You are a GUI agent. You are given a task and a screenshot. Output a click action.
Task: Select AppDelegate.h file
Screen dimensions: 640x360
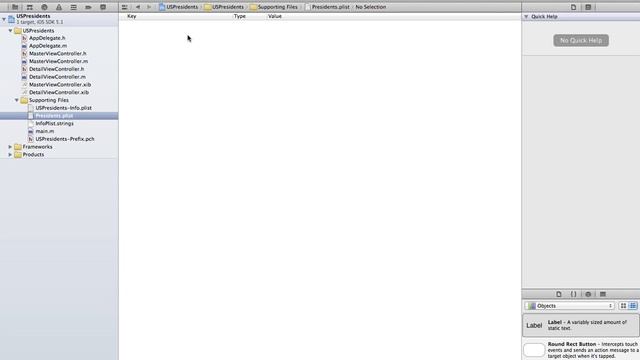[x=47, y=38]
